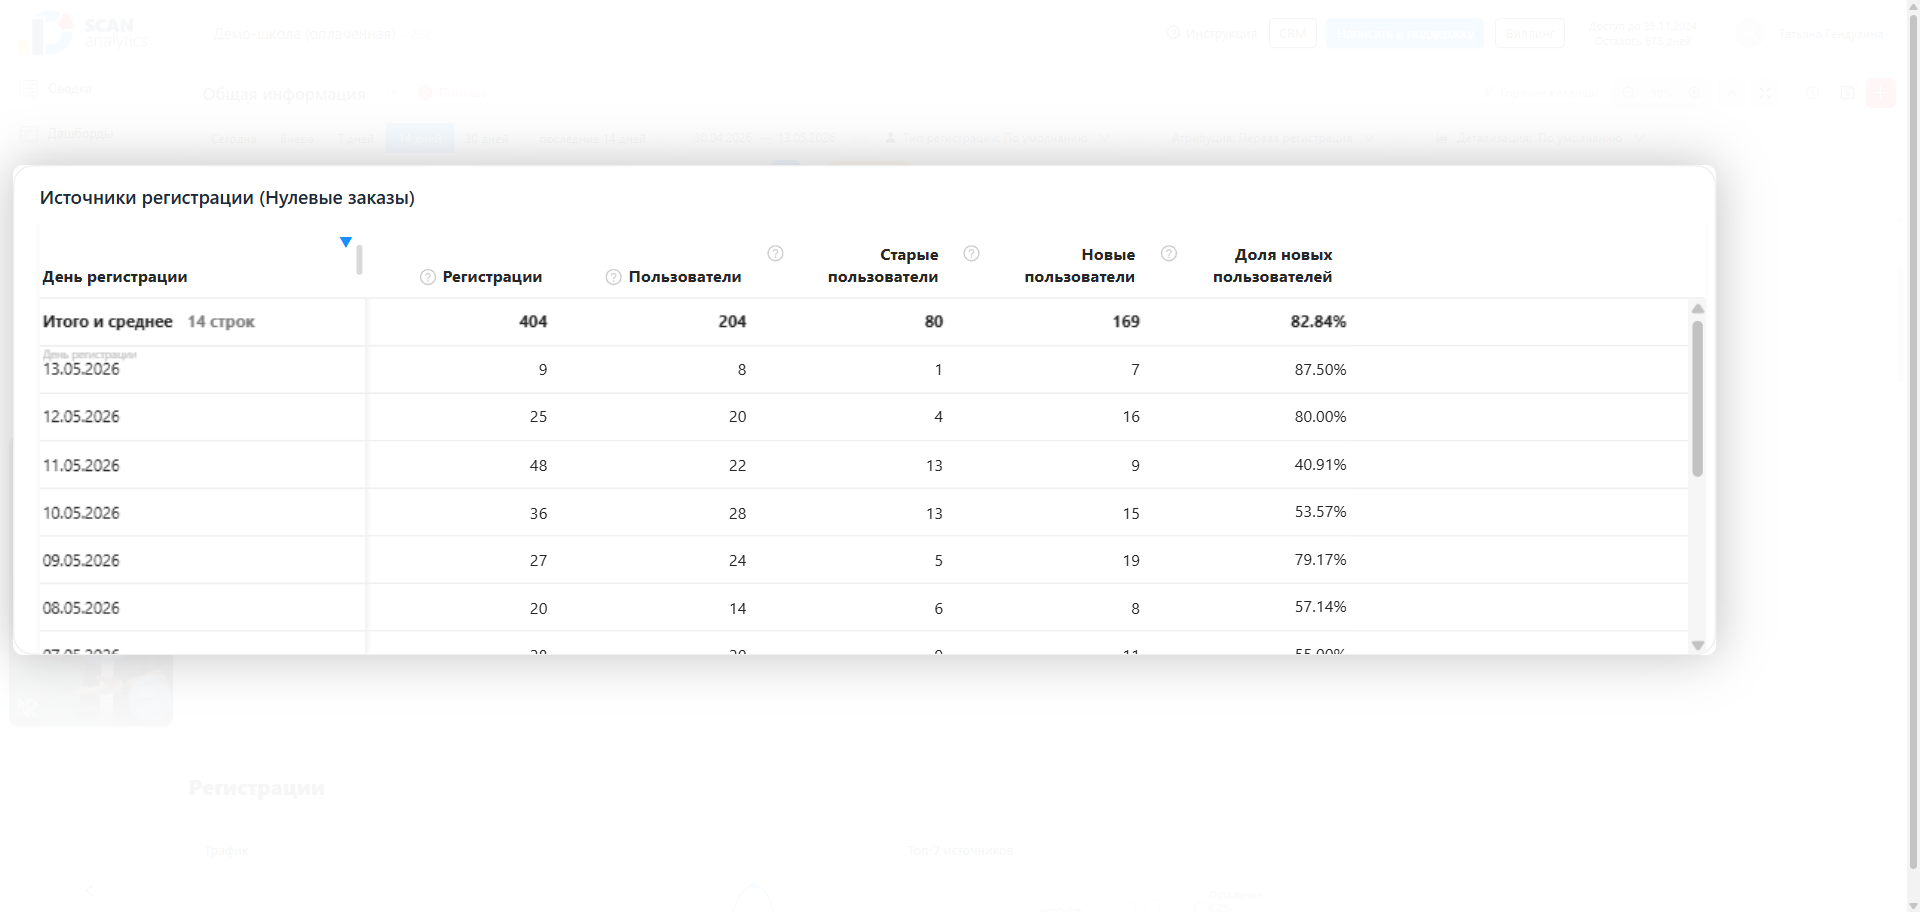This screenshot has width=1920, height=912.
Task: Open help icon for Доля новых пользователей
Action: coord(1168,254)
